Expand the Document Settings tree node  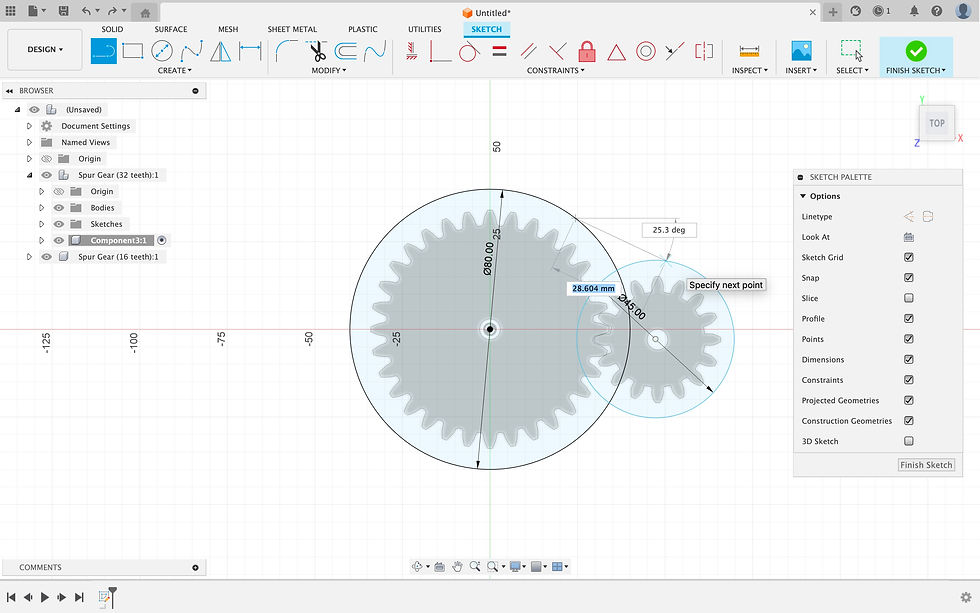[x=30, y=126]
